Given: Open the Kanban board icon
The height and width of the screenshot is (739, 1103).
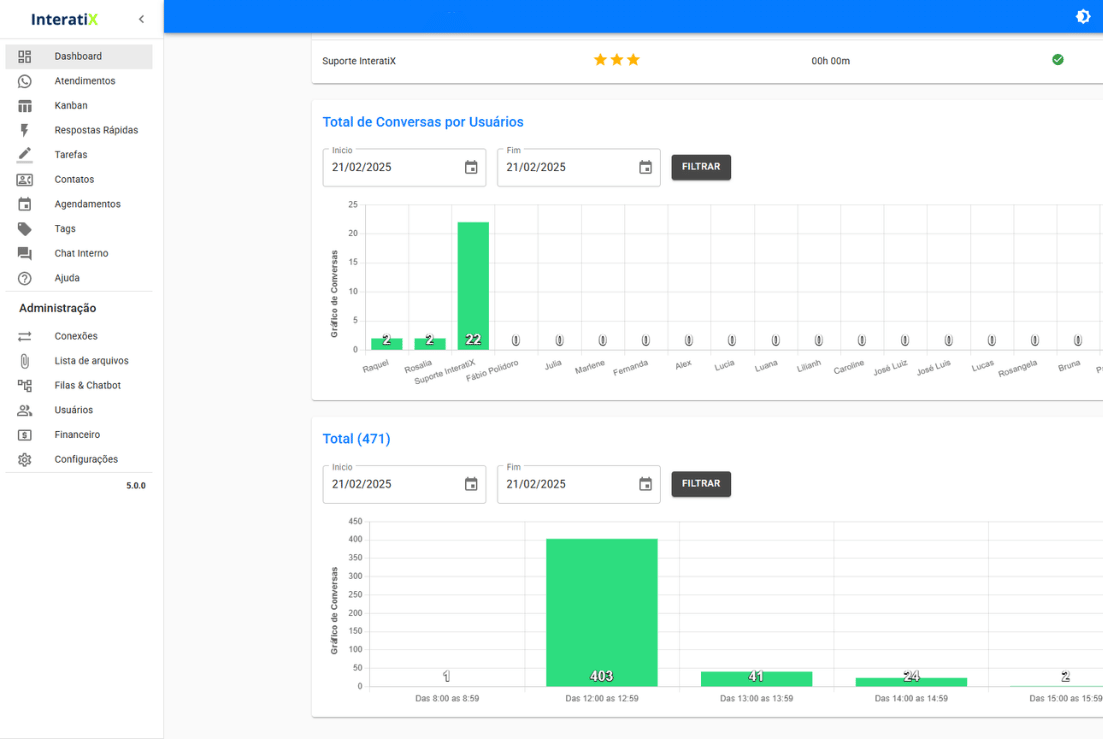Looking at the screenshot, I should pos(25,106).
